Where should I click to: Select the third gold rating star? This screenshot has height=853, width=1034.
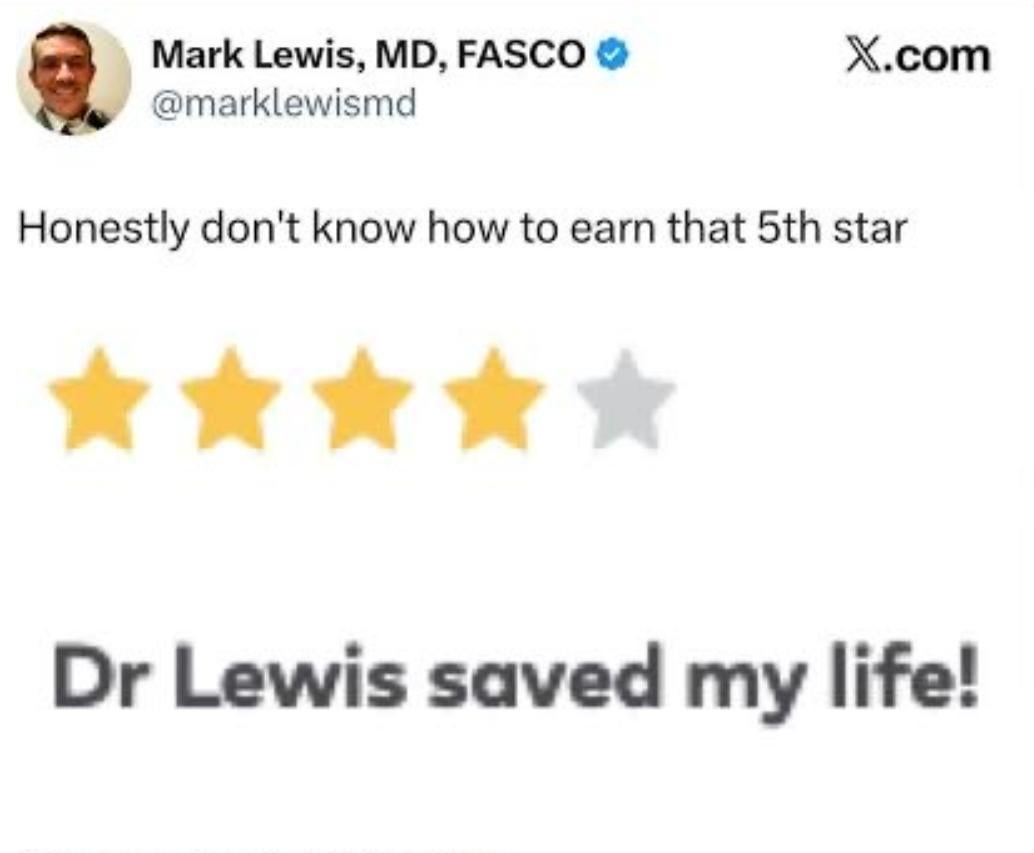tap(361, 399)
